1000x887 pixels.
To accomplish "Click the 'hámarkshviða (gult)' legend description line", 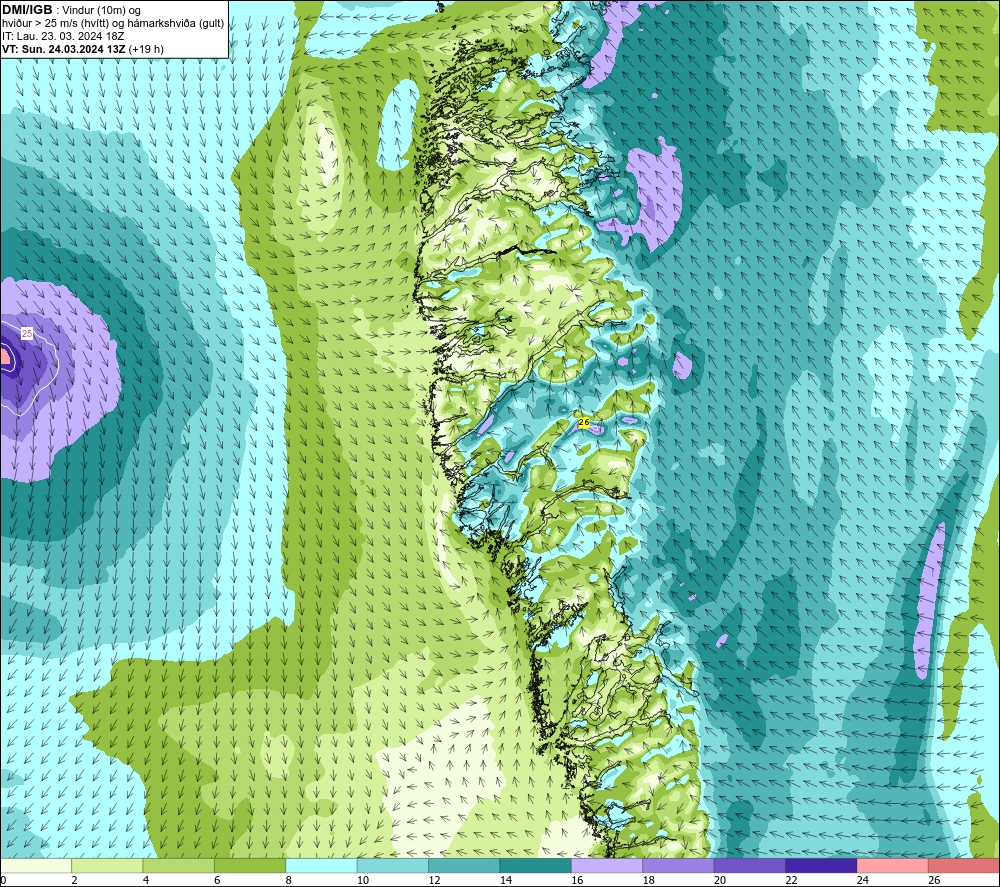I will coord(113,24).
